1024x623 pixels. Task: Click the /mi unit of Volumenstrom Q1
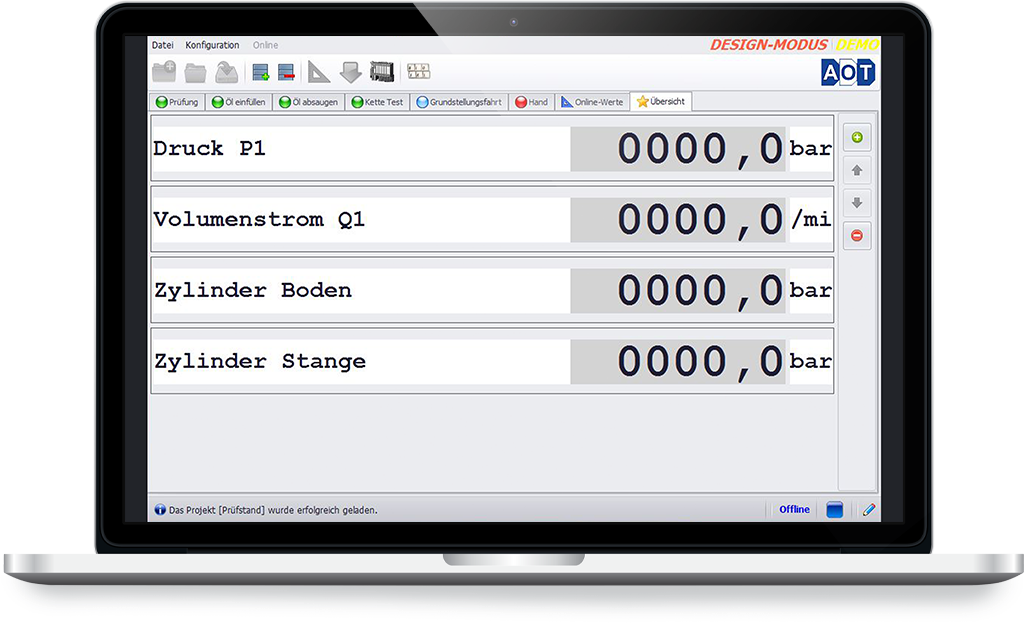coord(810,219)
